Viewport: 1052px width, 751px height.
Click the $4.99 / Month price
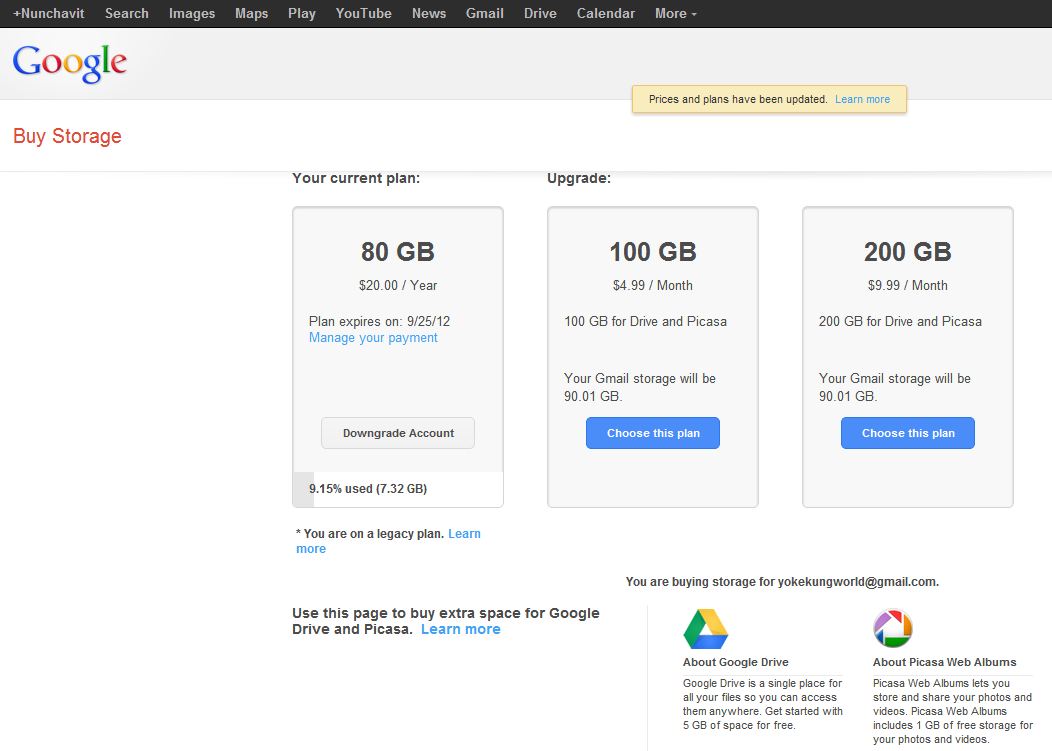[653, 285]
